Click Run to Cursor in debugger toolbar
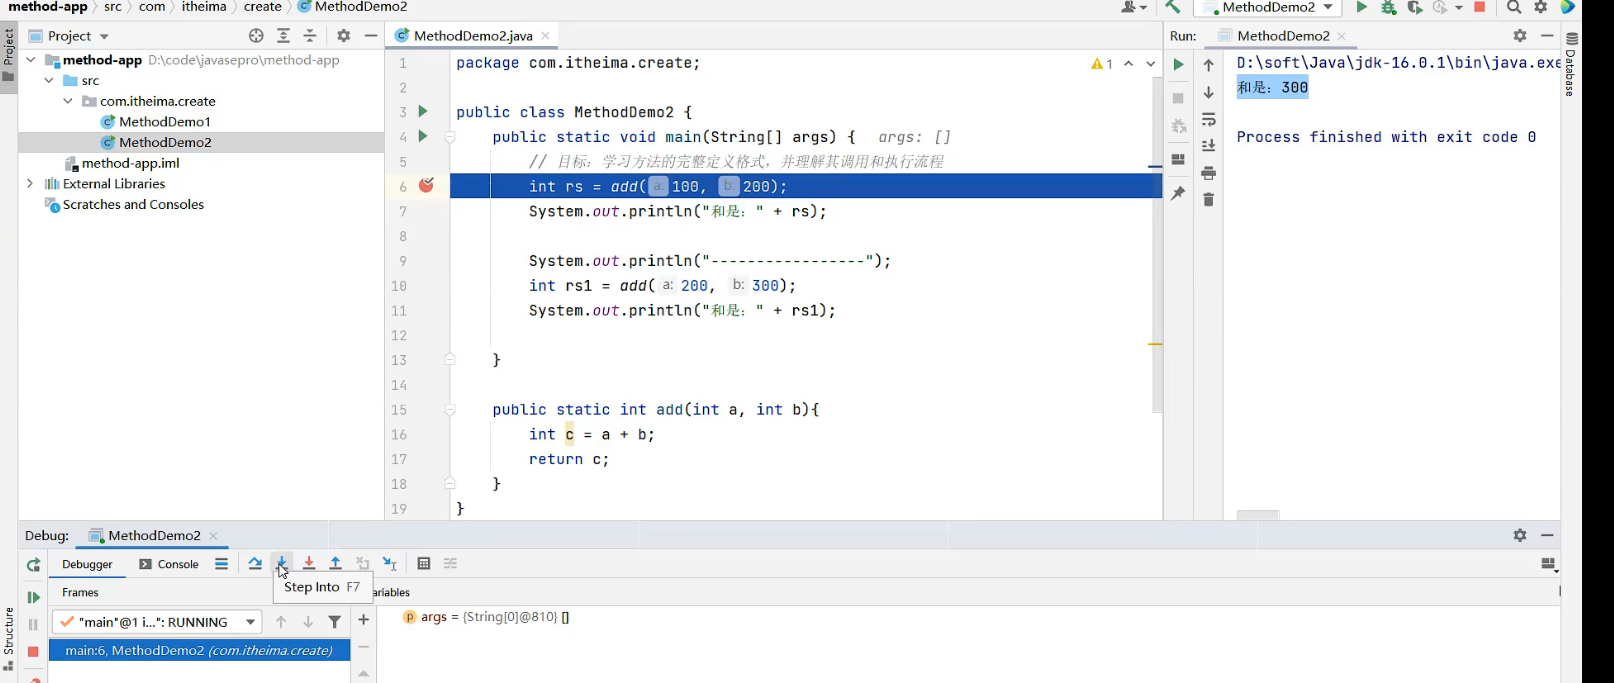Image resolution: width=1614 pixels, height=683 pixels. point(390,563)
